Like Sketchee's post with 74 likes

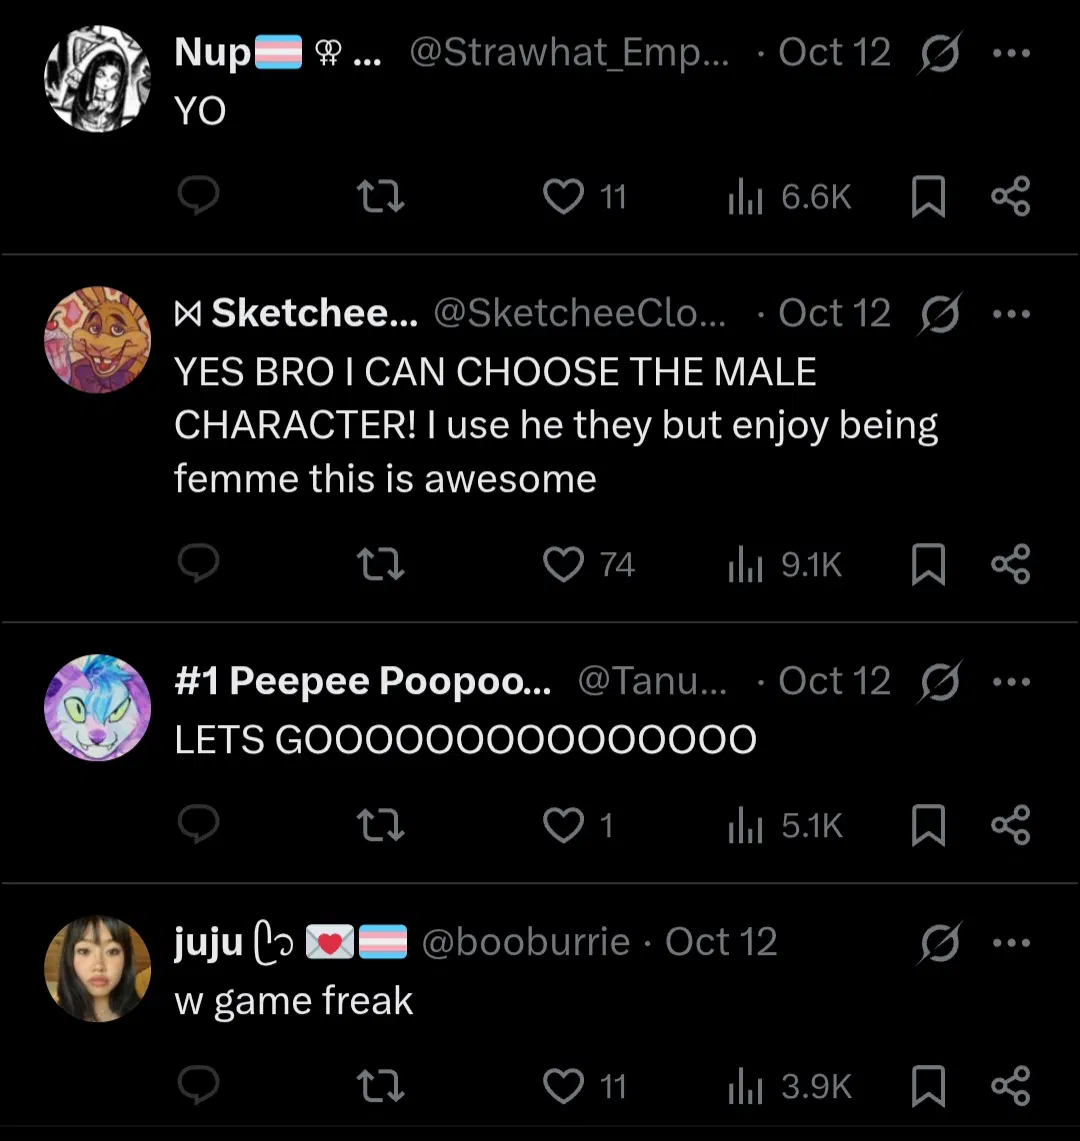pyautogui.click(x=564, y=565)
